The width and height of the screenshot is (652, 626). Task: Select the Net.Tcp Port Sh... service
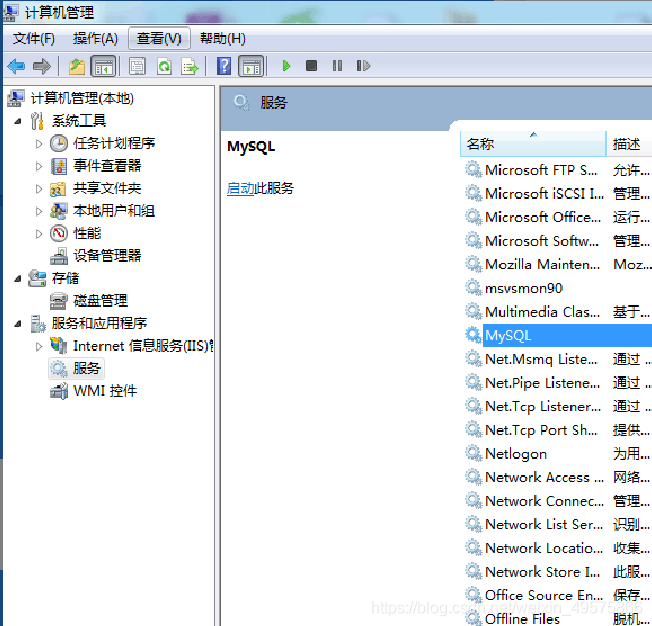541,430
